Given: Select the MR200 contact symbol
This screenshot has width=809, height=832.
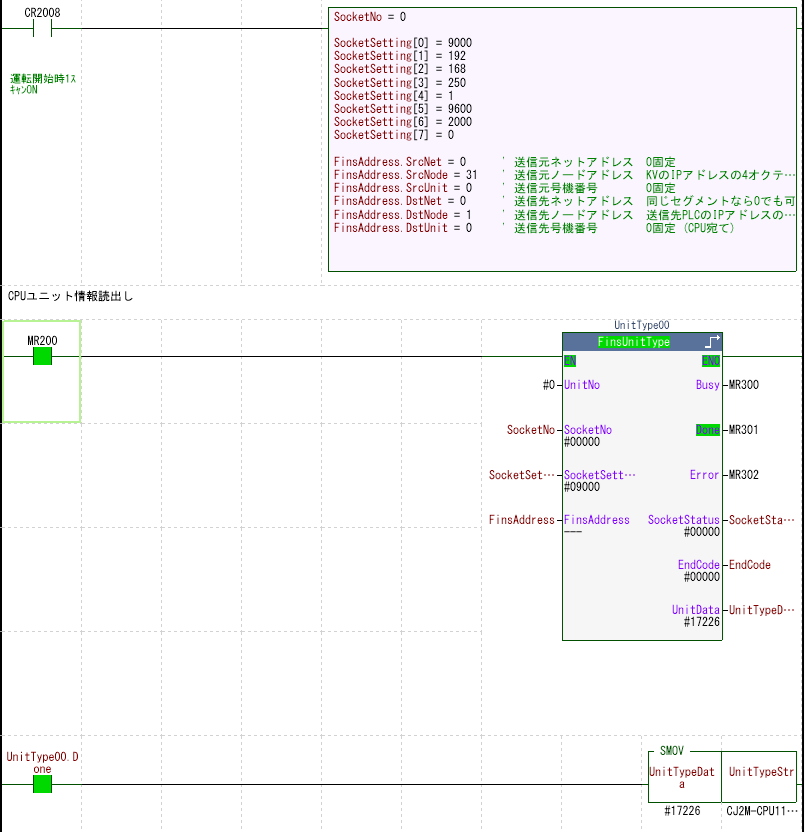Looking at the screenshot, I should [x=42, y=356].
